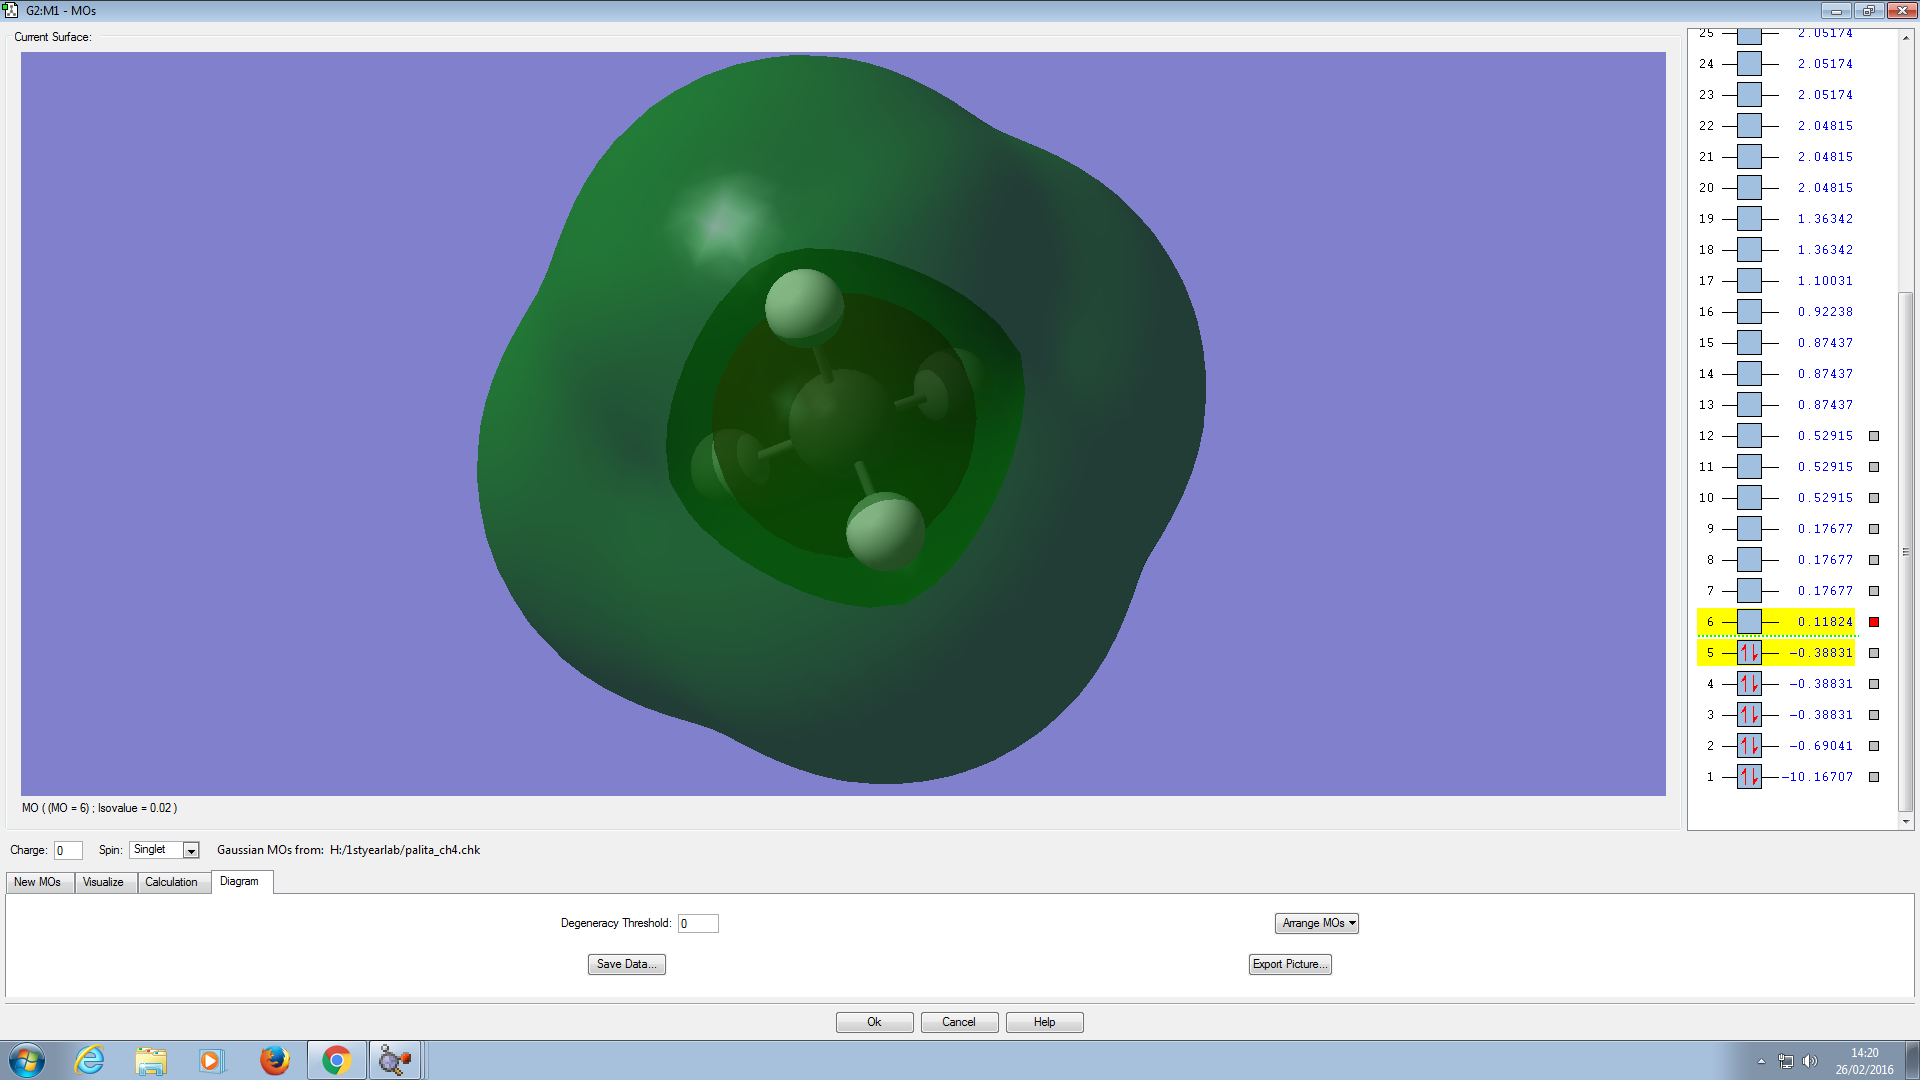Expand the Arrange MOs dropdown
Screen dimensions: 1920x1080
click(x=1316, y=923)
